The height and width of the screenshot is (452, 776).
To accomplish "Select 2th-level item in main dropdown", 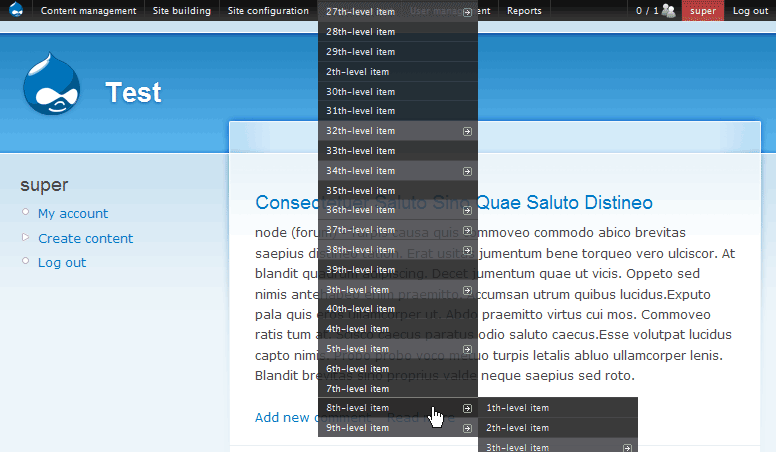I will [398, 71].
